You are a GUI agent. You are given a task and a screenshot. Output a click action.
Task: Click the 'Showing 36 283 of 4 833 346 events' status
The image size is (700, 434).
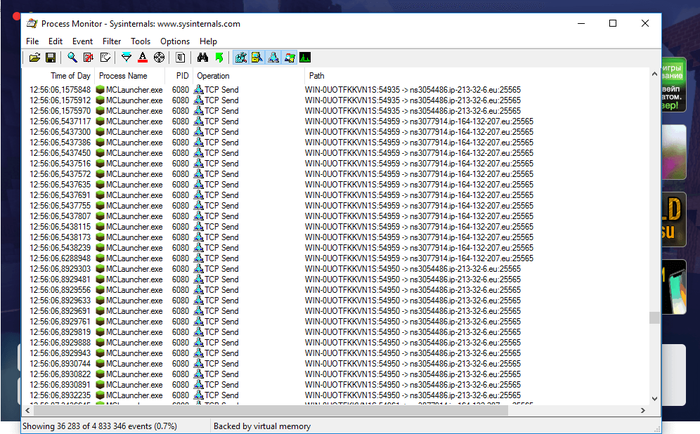pyautogui.click(x=100, y=426)
